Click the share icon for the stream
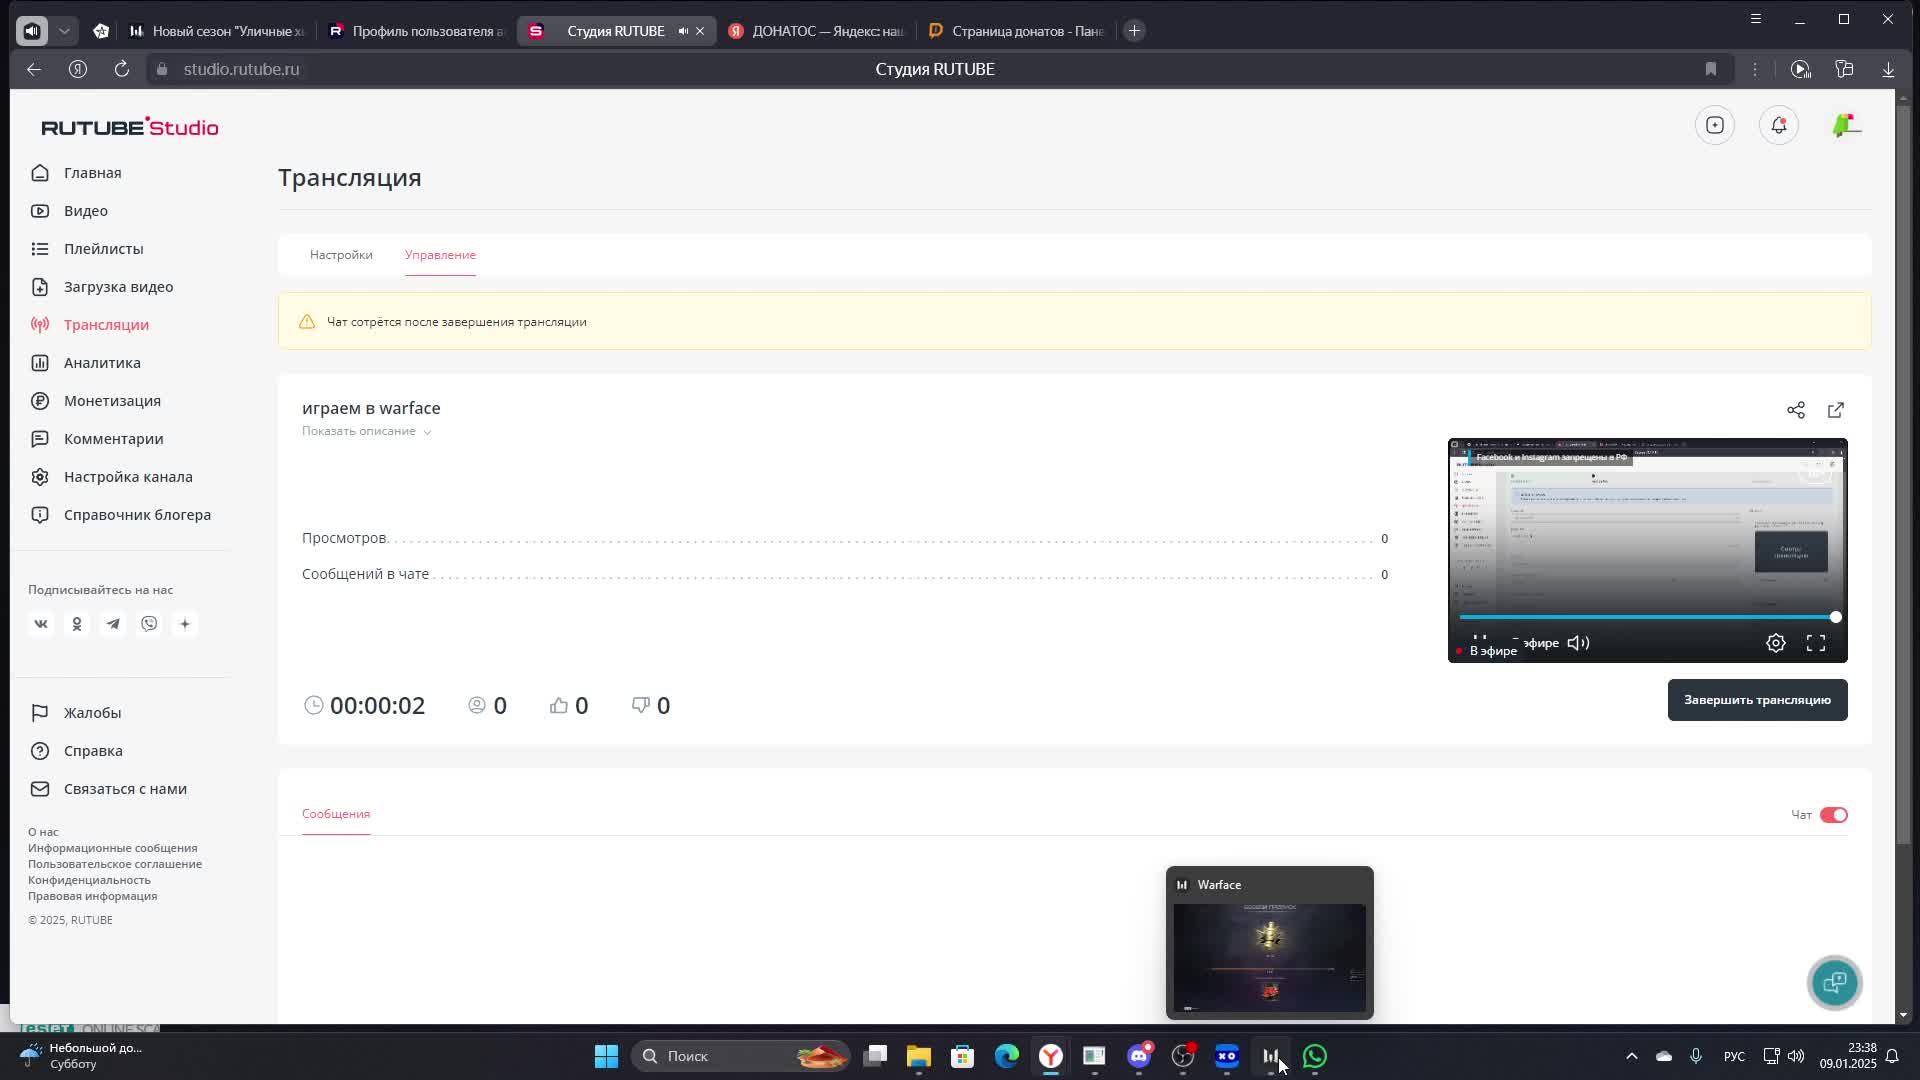Viewport: 1920px width, 1080px height. (1795, 410)
